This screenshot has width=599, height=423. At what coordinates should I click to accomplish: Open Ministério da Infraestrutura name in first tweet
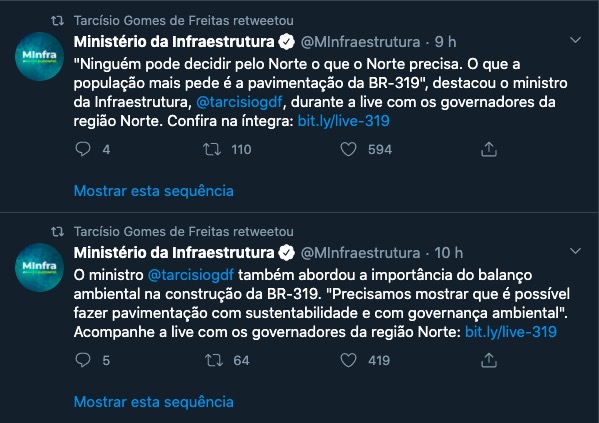coord(174,42)
